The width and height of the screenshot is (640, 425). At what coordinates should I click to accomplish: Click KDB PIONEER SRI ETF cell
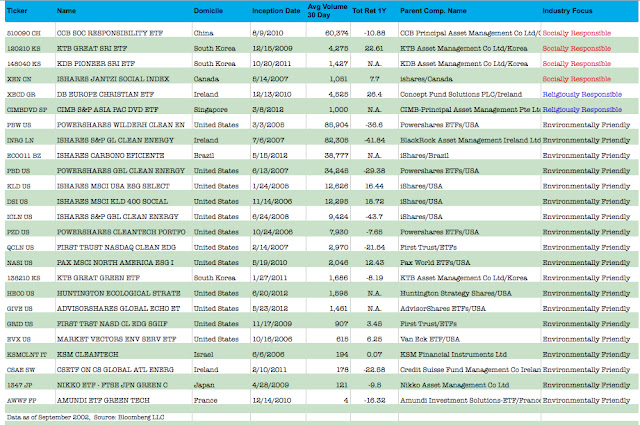[96, 64]
